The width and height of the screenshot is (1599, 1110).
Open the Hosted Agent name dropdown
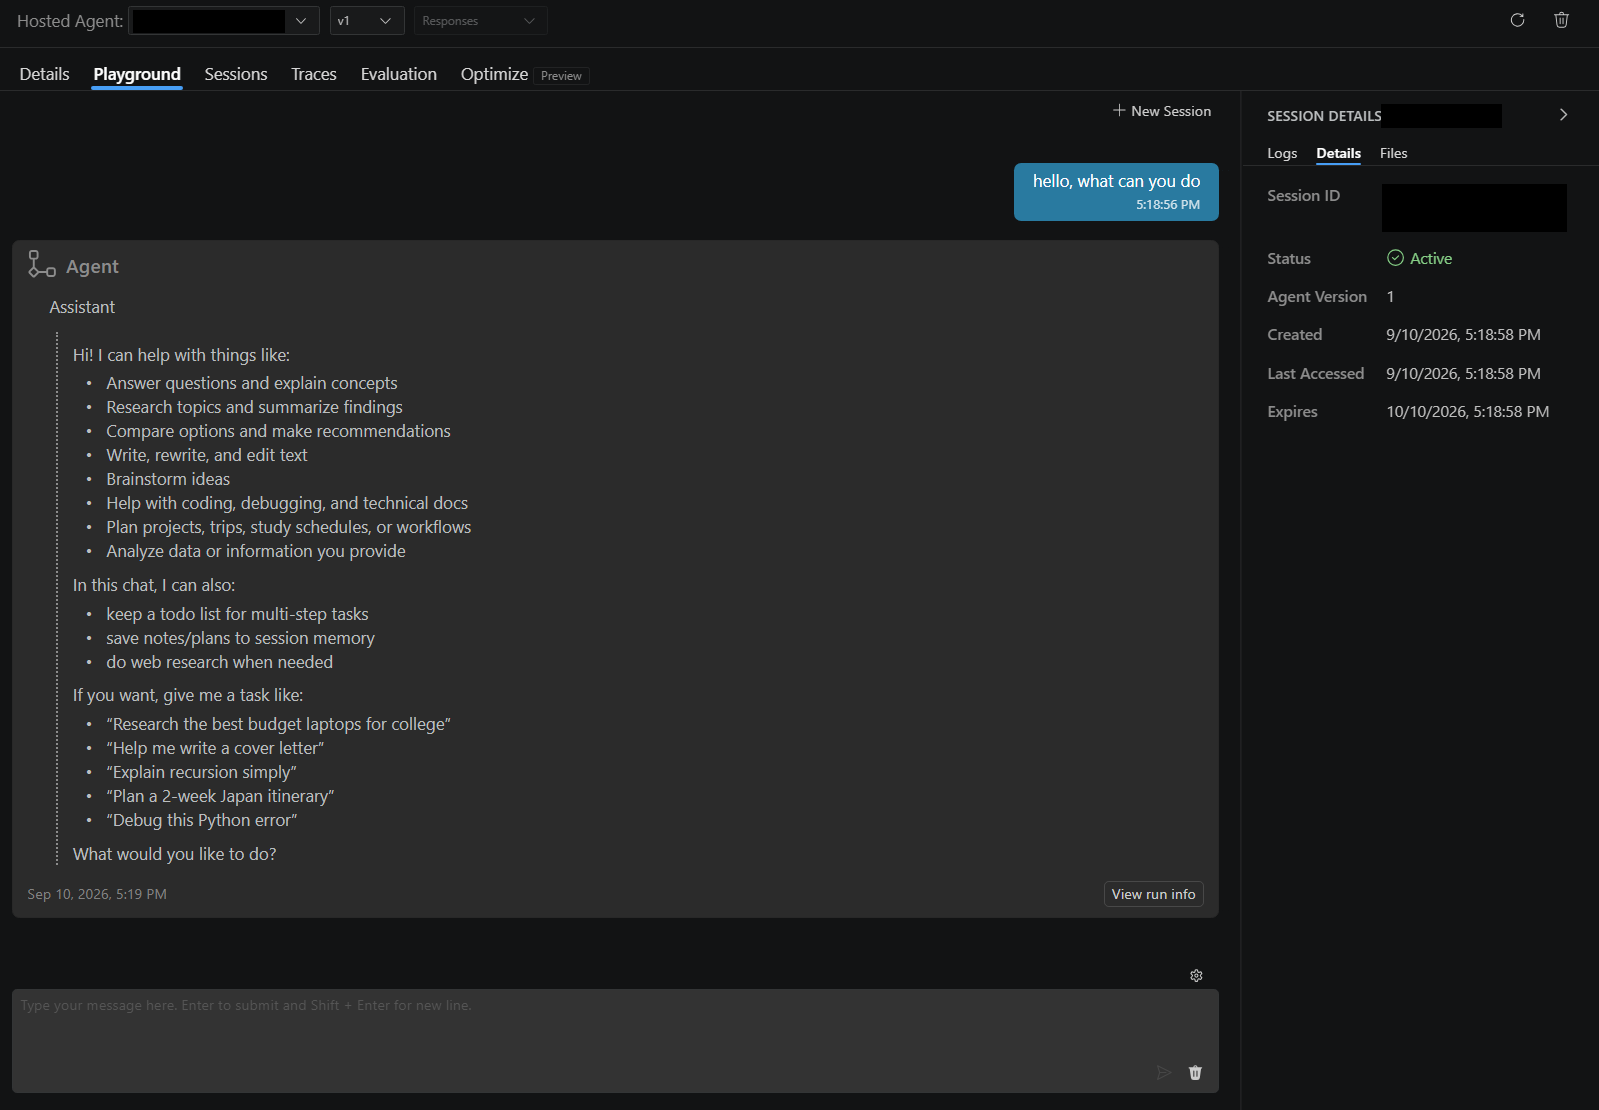224,21
